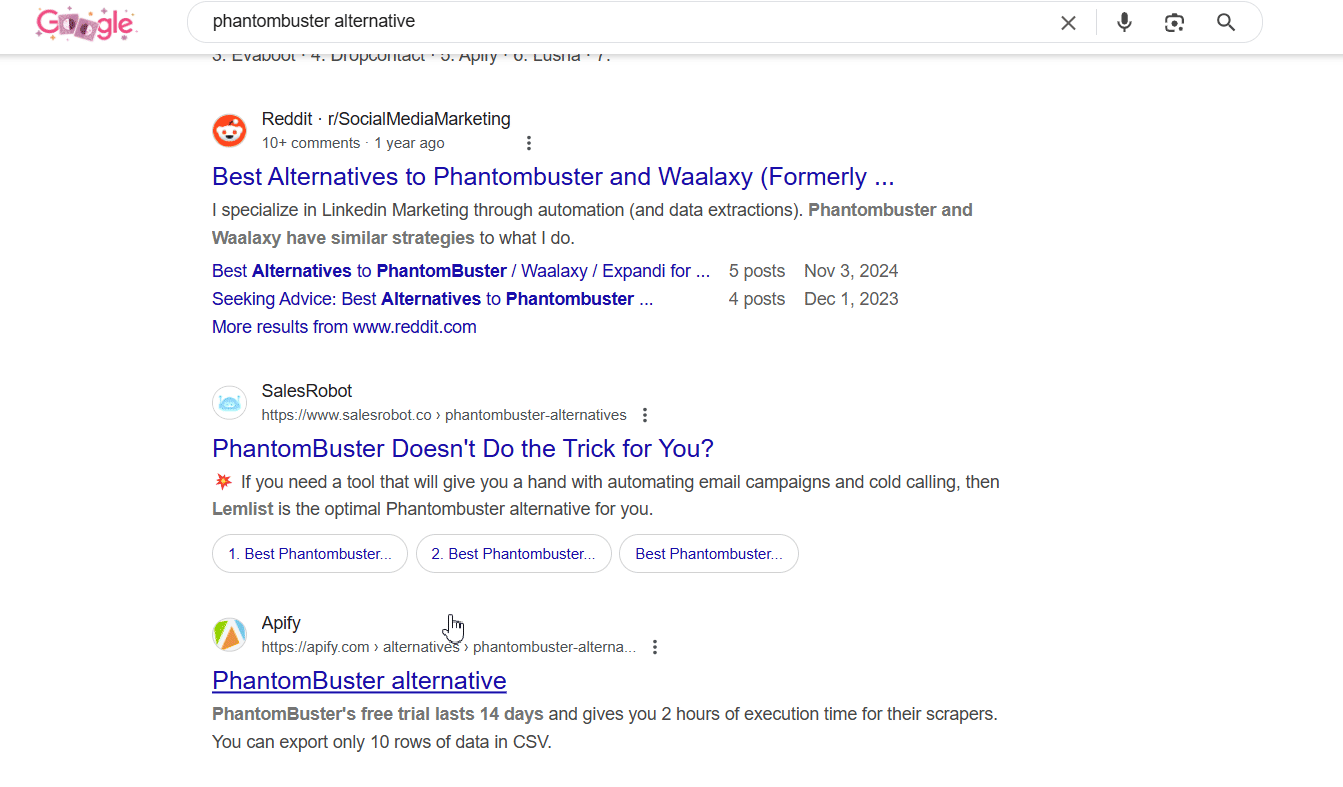This screenshot has height=787, width=1343.
Task: Open the Reddit result's three-dot menu
Action: 529,143
